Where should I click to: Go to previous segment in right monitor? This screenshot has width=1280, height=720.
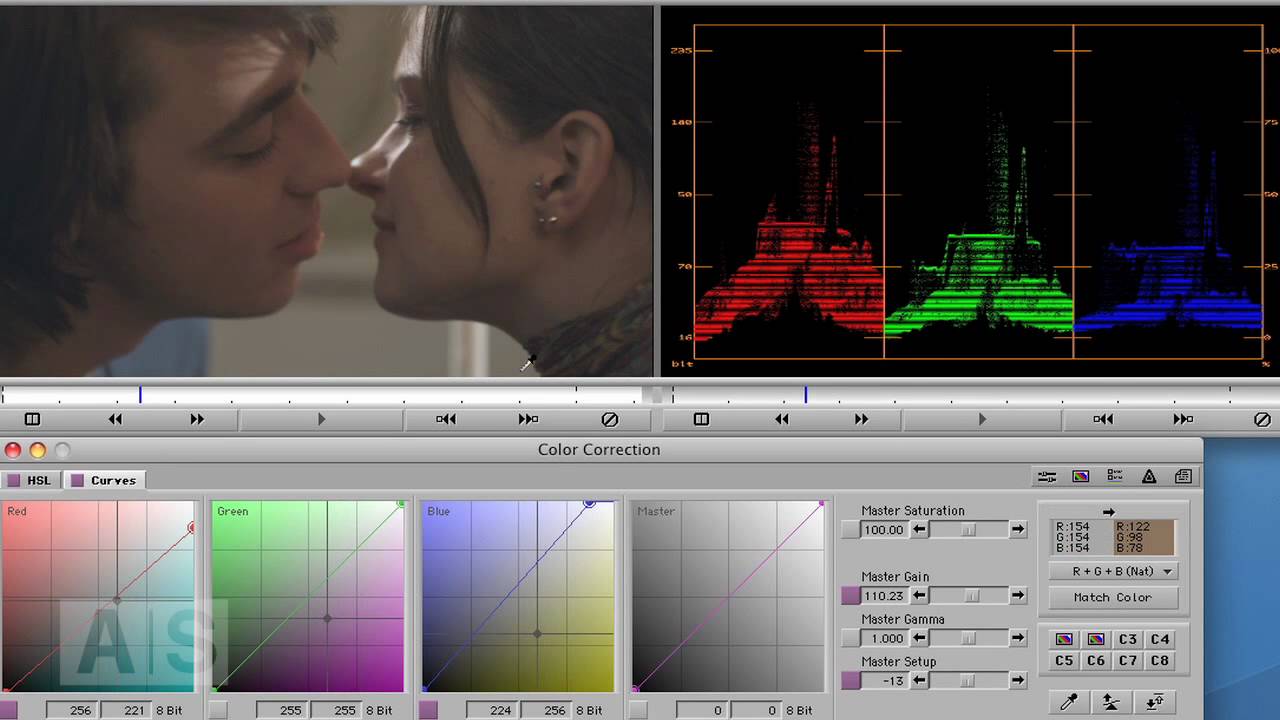coord(1103,419)
